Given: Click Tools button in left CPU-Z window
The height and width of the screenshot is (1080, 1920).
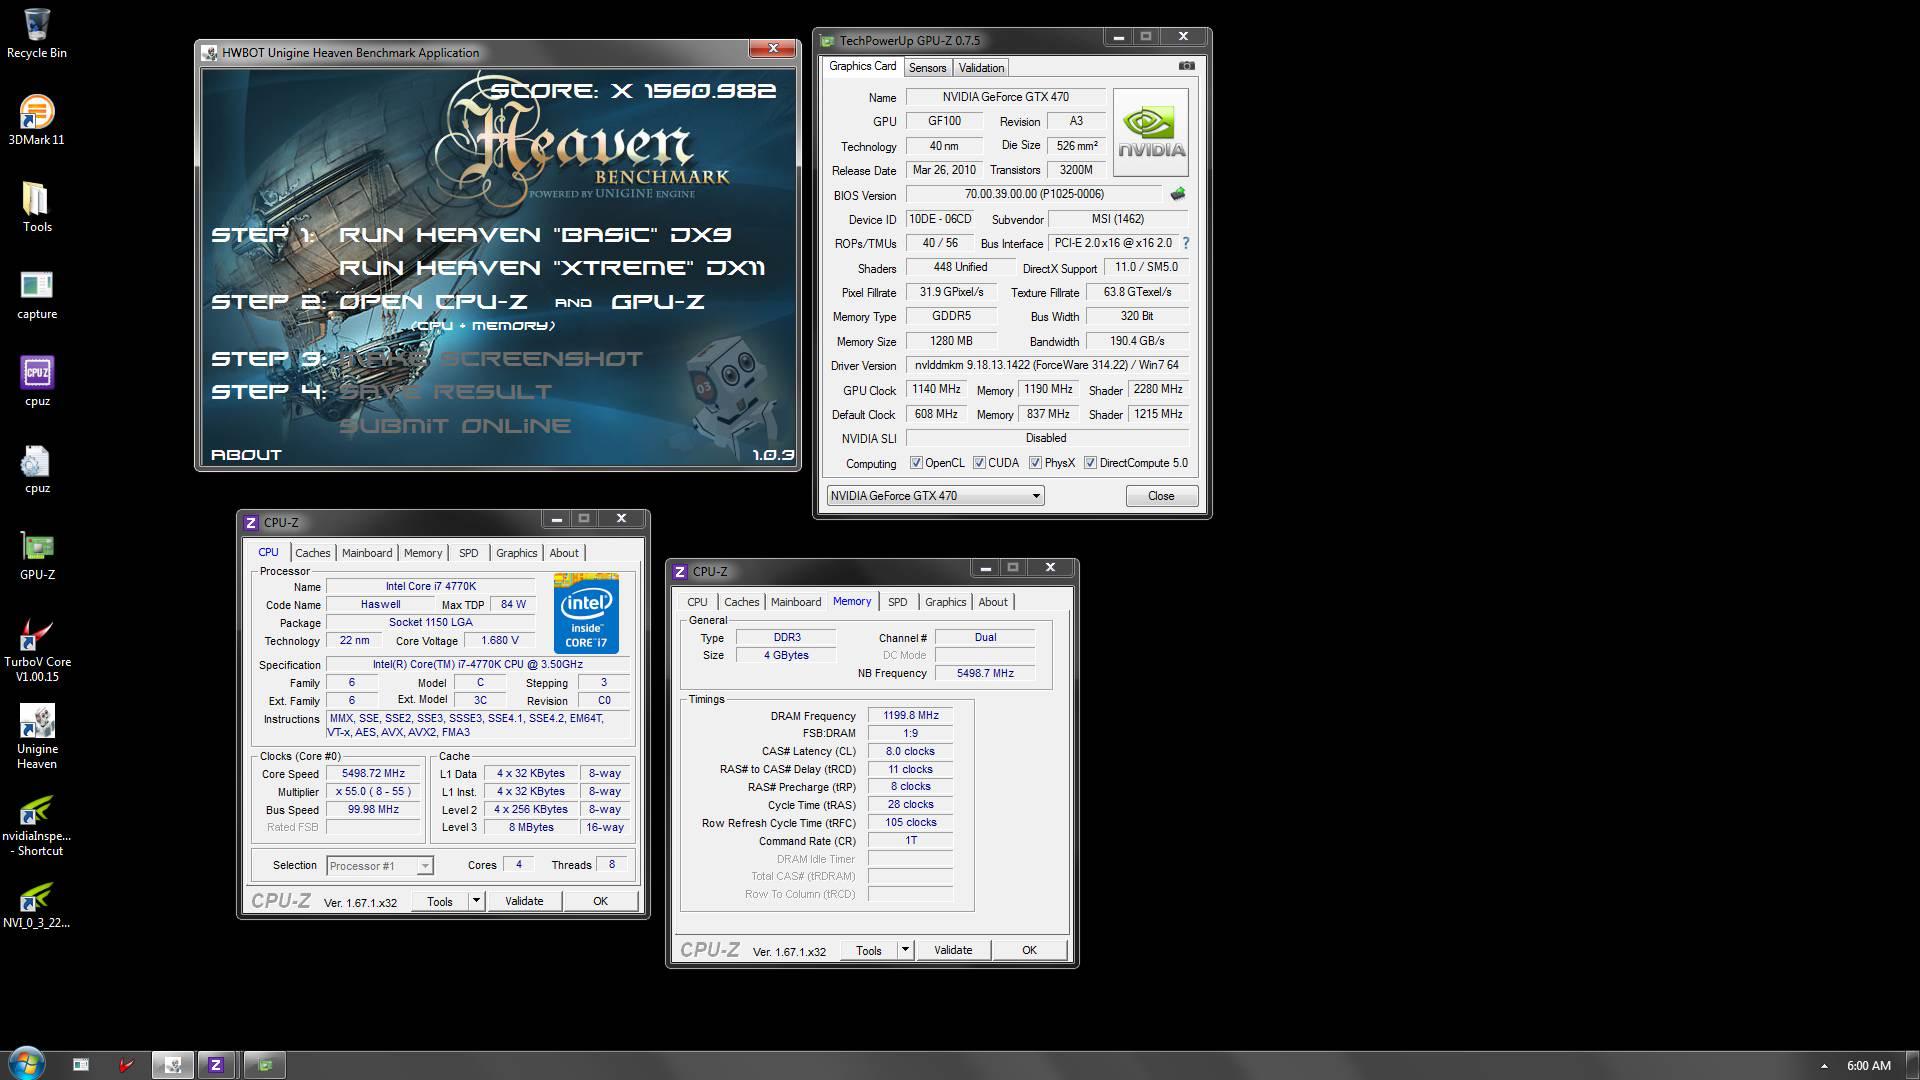Looking at the screenshot, I should pyautogui.click(x=440, y=901).
